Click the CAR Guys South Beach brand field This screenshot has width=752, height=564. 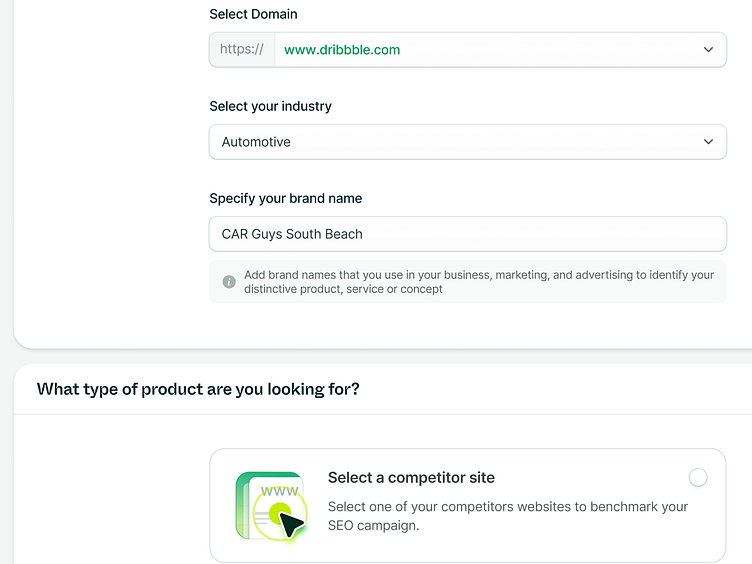click(x=467, y=234)
